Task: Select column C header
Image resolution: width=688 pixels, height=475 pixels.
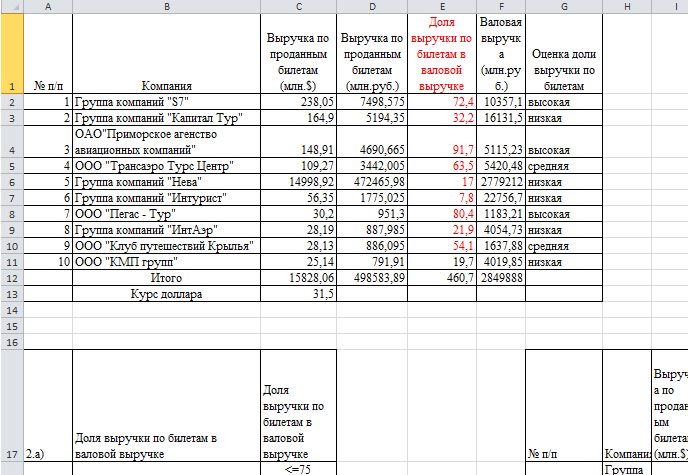Action: 299,6
